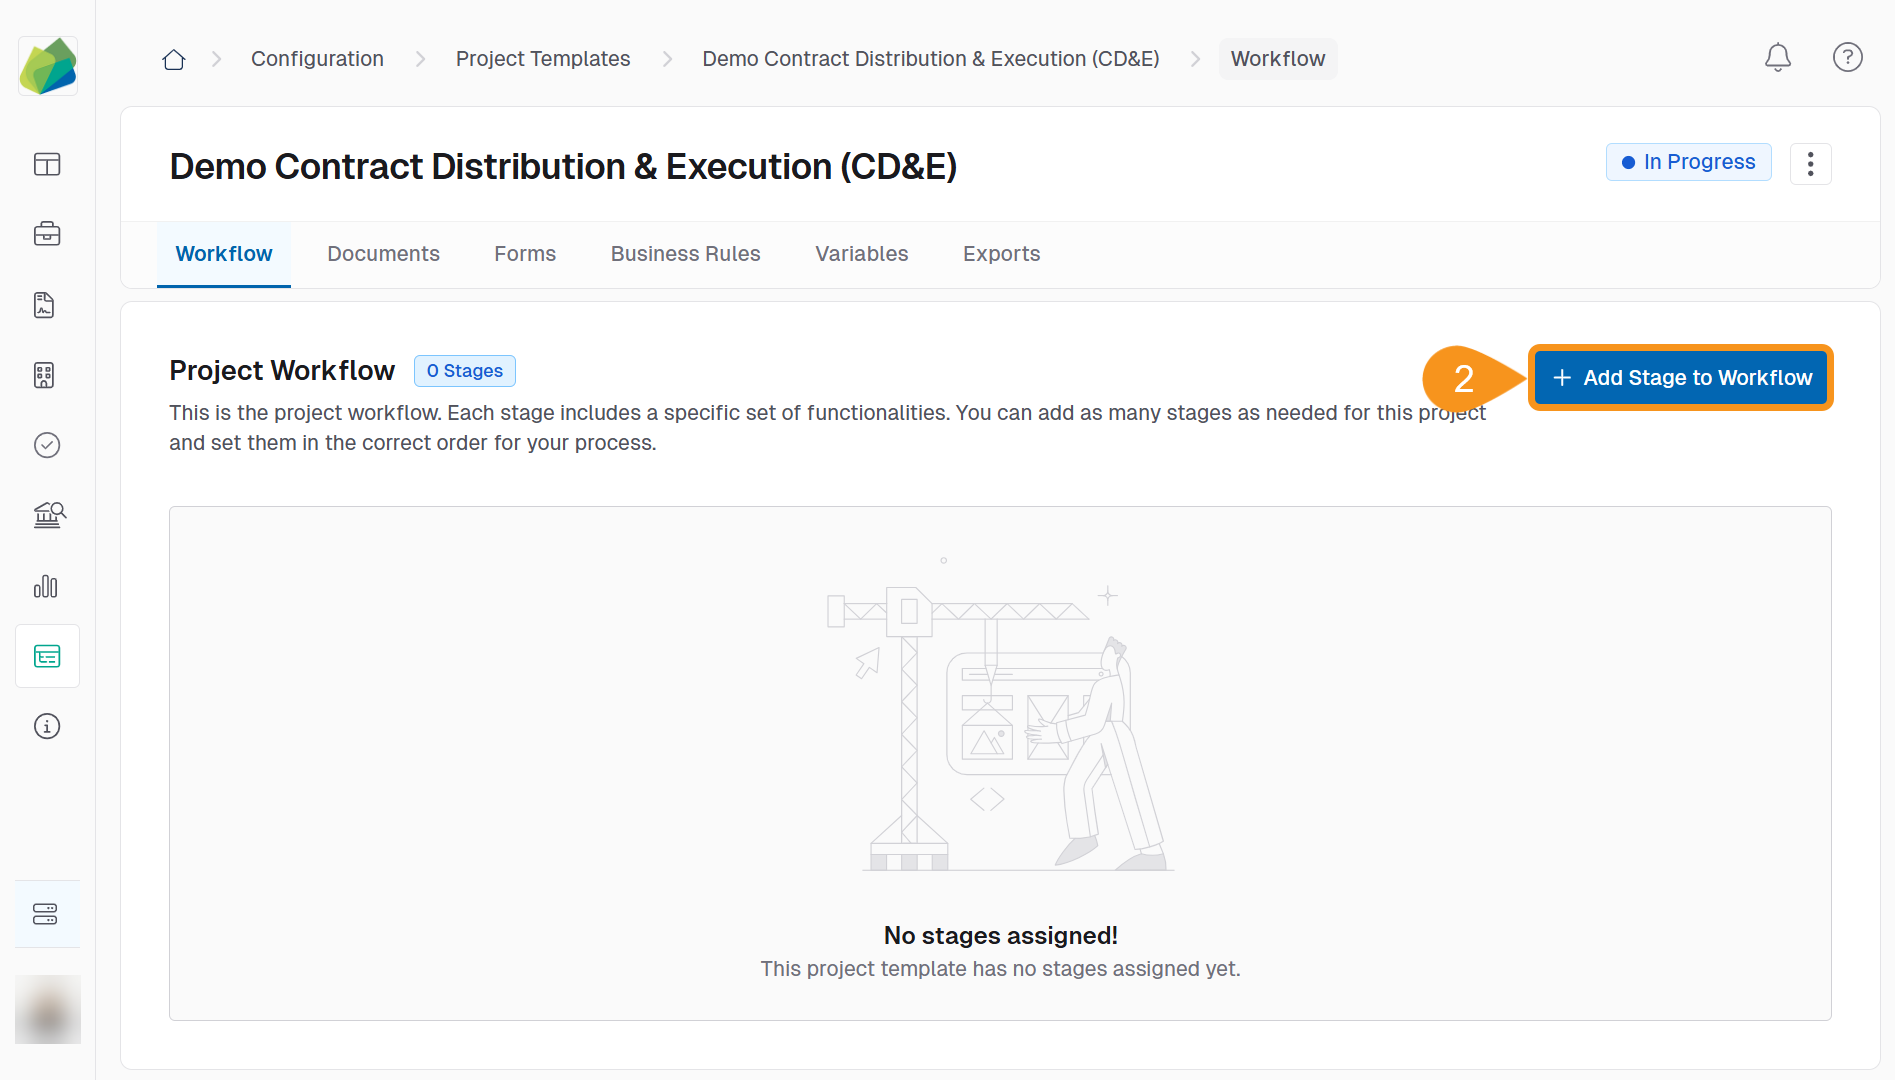The height and width of the screenshot is (1080, 1895).
Task: Click the user avatar thumbnail
Action: pos(47,1009)
